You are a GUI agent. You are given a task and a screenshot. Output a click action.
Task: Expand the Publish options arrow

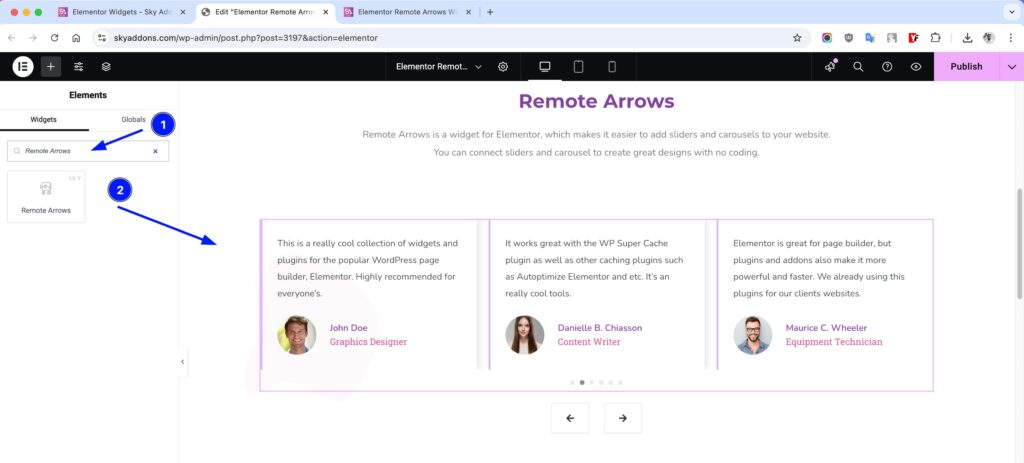coord(1012,67)
